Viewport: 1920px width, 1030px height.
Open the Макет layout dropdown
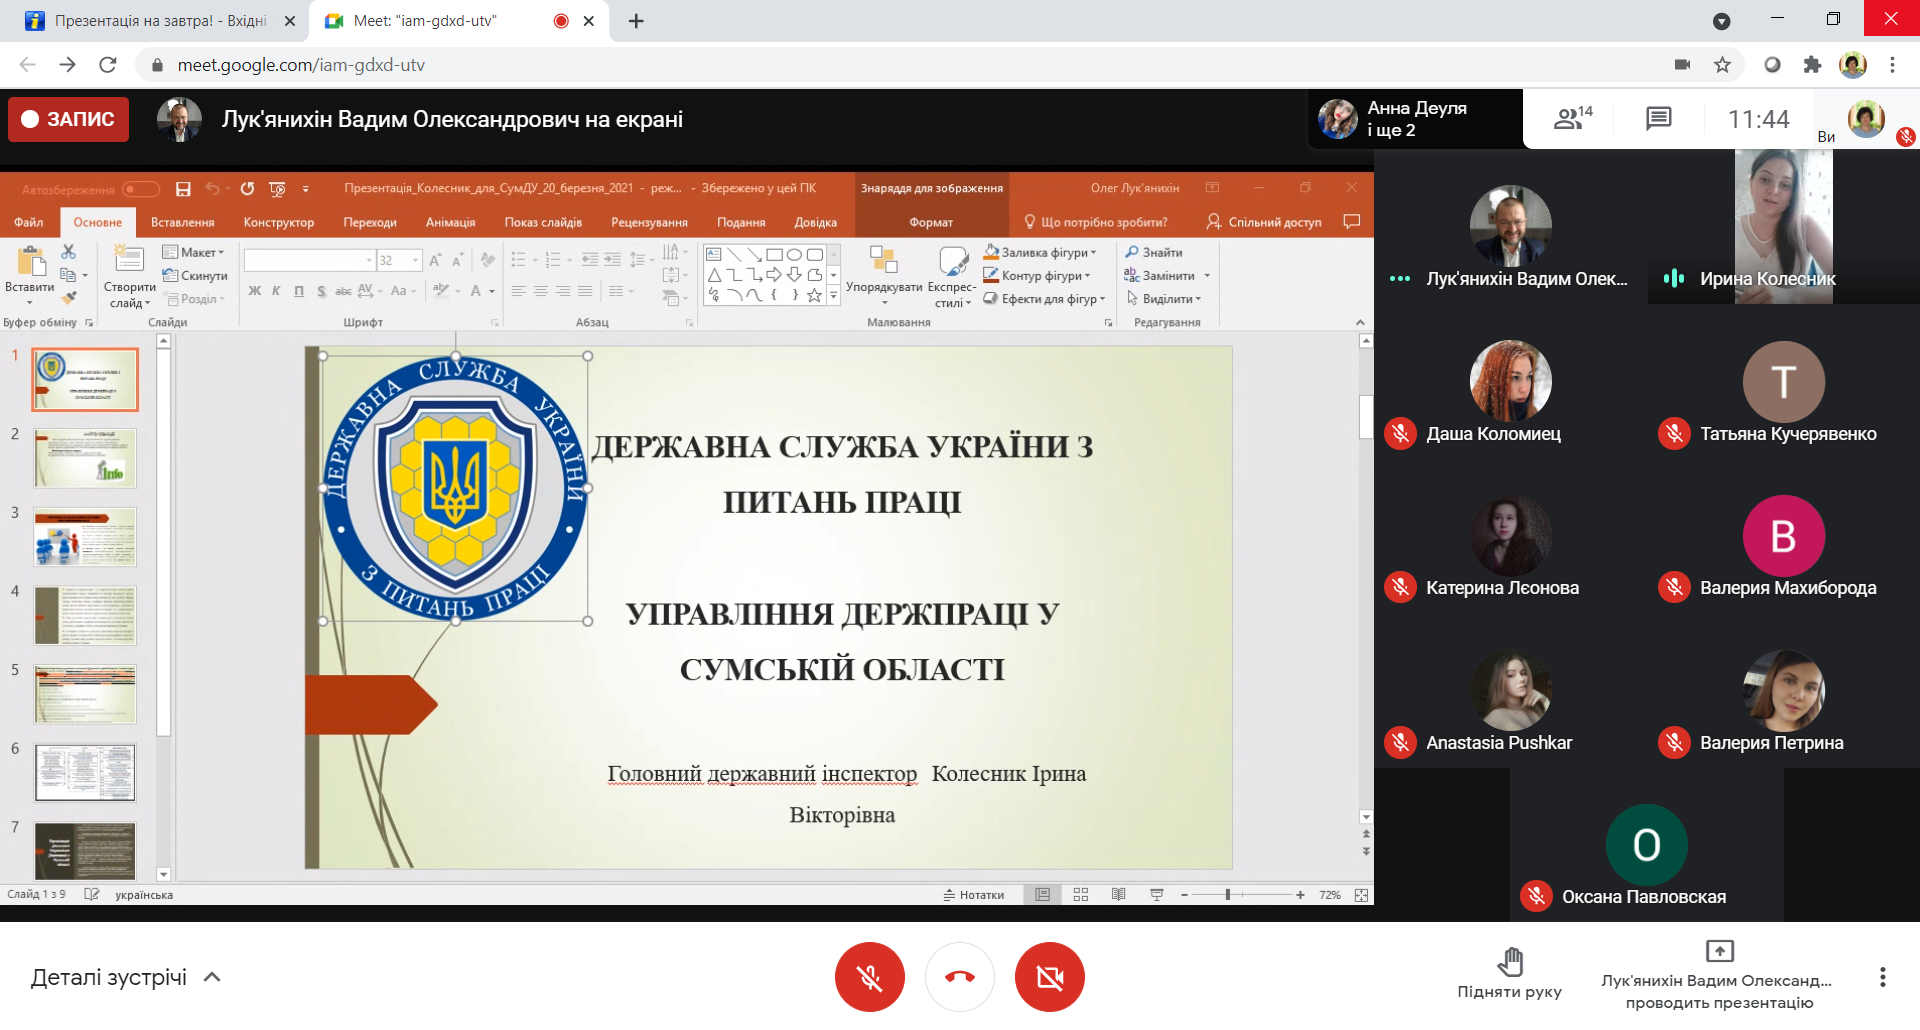pyautogui.click(x=194, y=253)
